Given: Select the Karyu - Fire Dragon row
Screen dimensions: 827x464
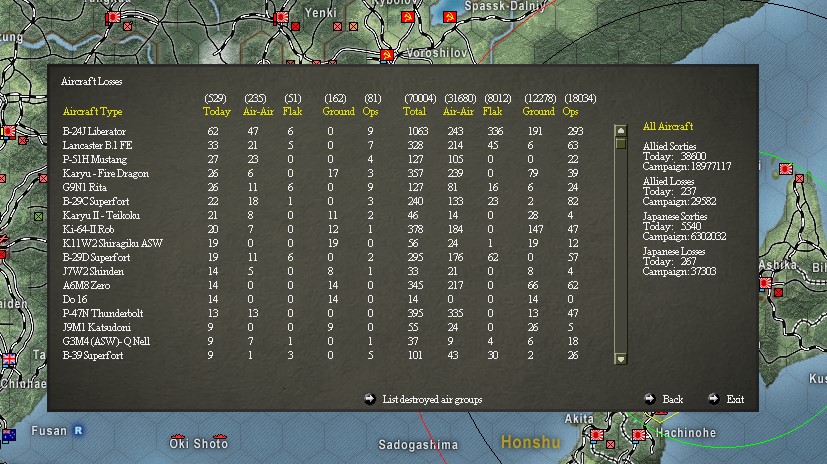Looking at the screenshot, I should [x=323, y=173].
